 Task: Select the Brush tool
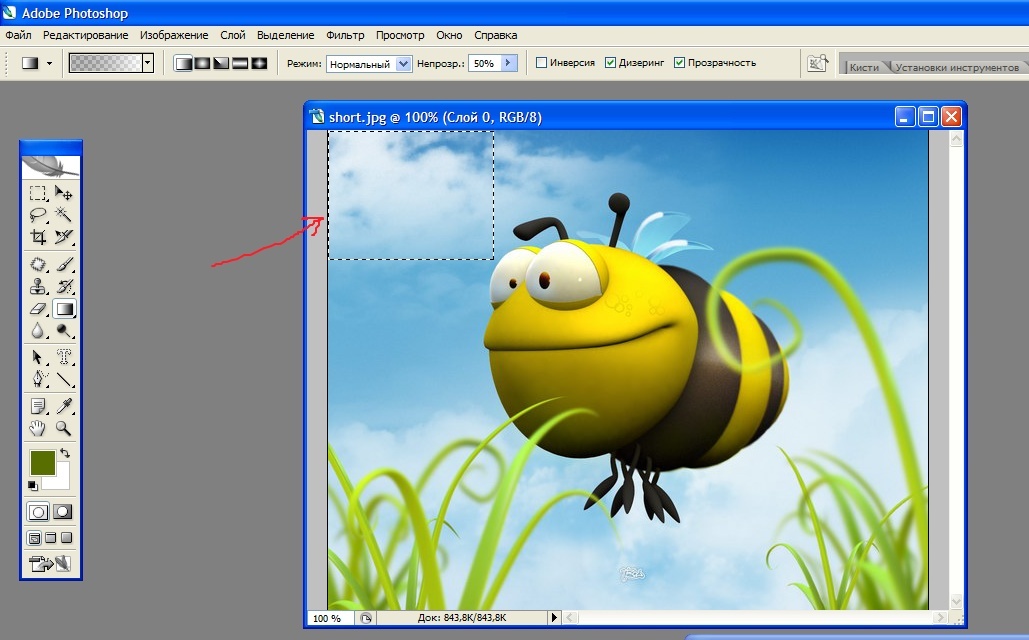click(64, 265)
